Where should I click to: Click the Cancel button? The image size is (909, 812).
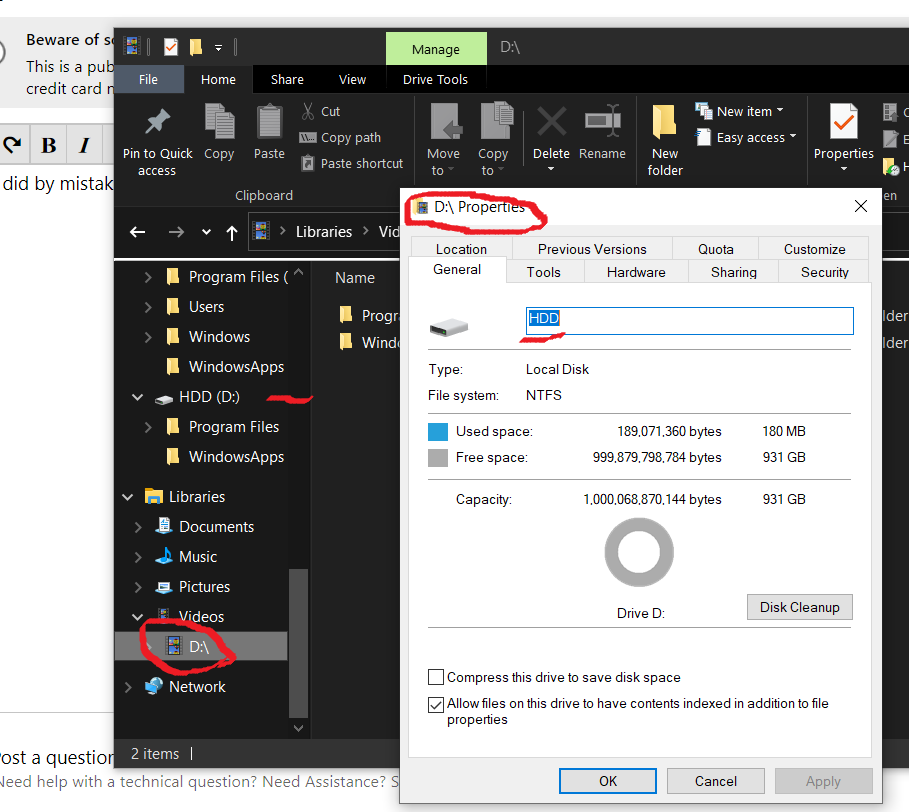(715, 781)
